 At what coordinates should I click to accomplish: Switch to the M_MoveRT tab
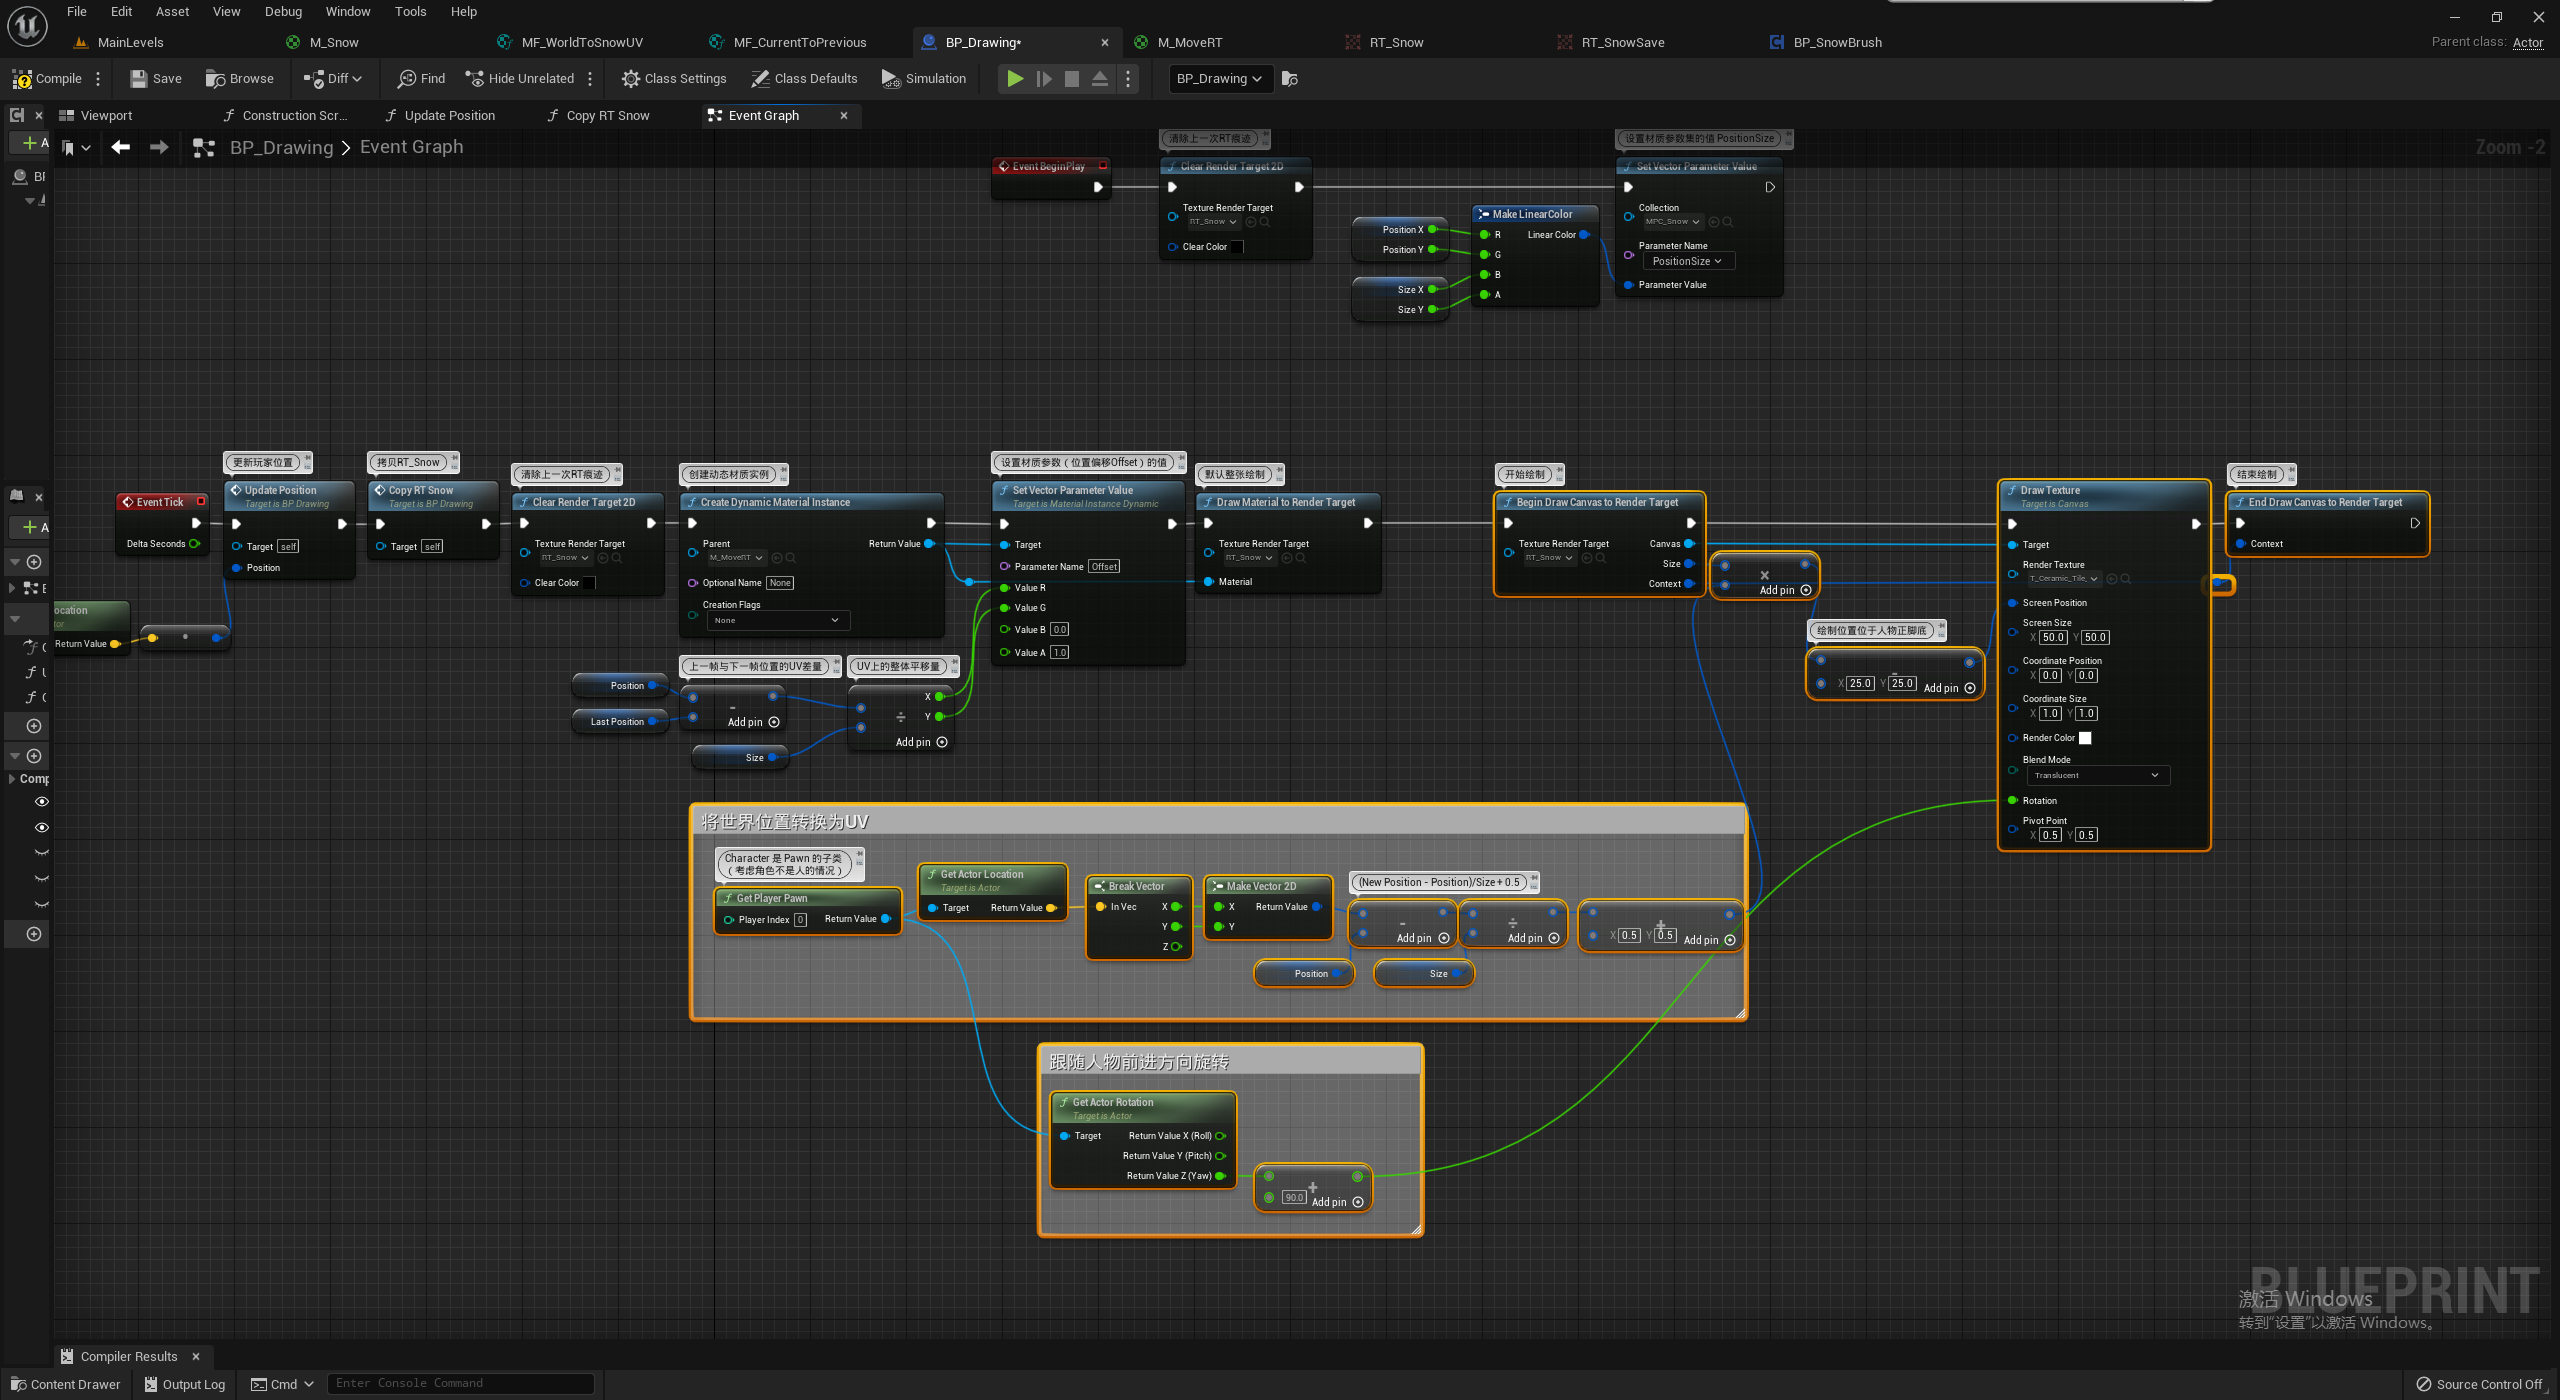point(1189,42)
